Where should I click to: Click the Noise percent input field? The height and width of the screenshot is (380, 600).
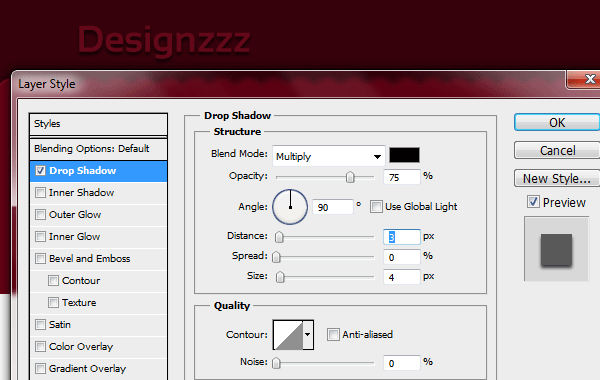402,363
